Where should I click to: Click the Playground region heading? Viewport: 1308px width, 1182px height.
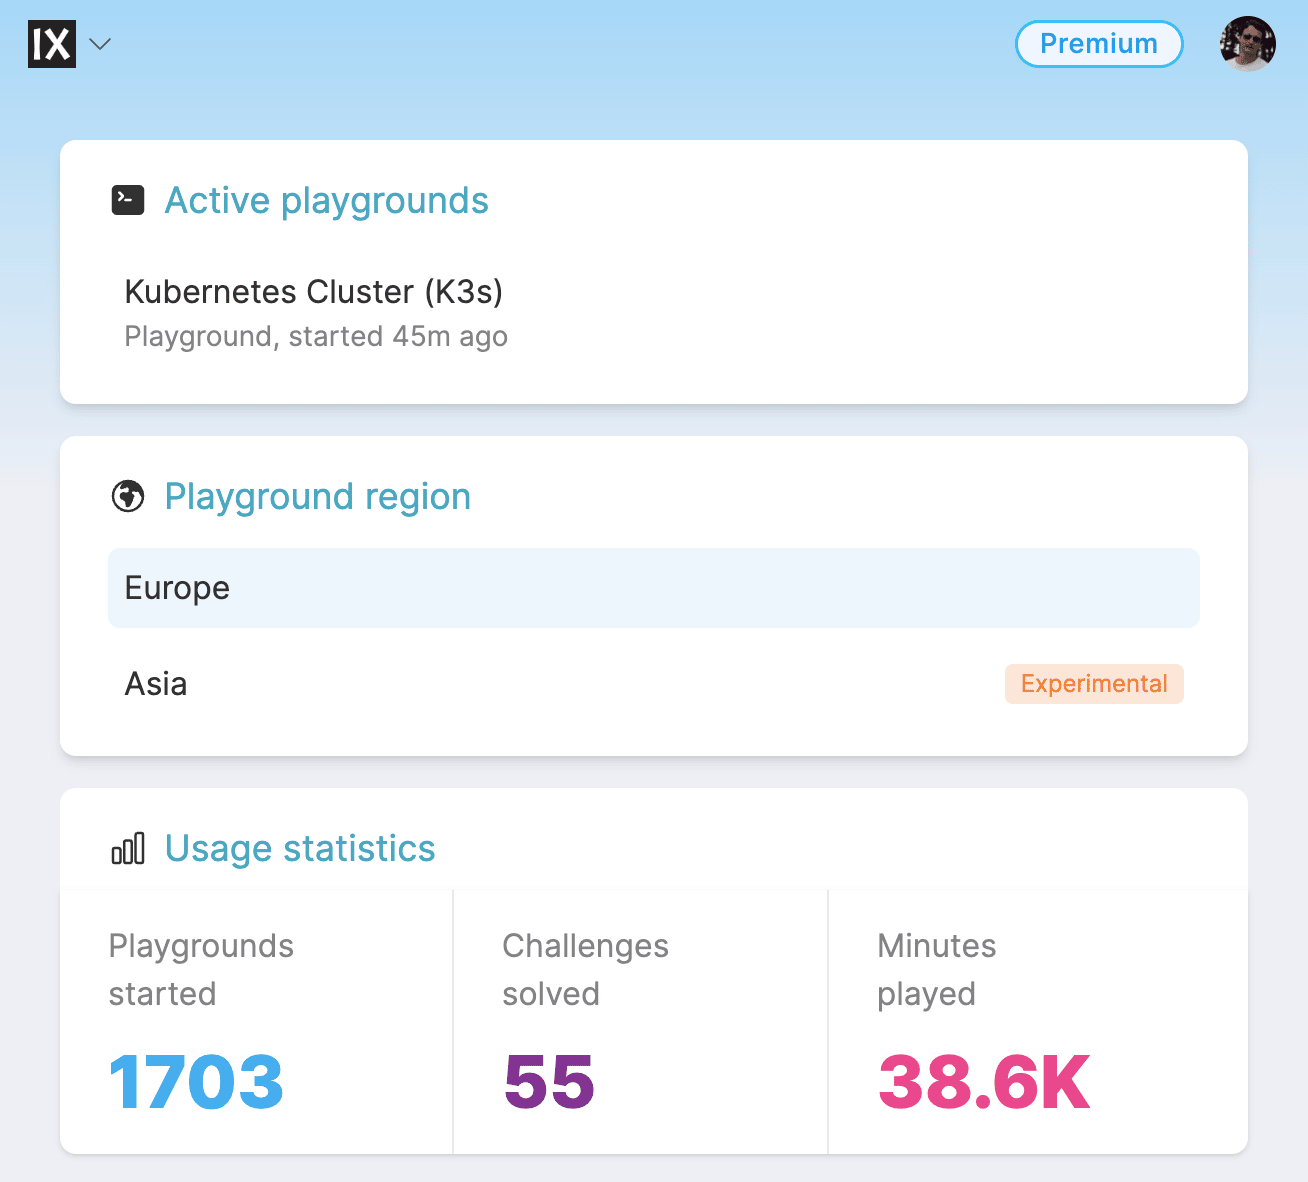click(x=317, y=496)
